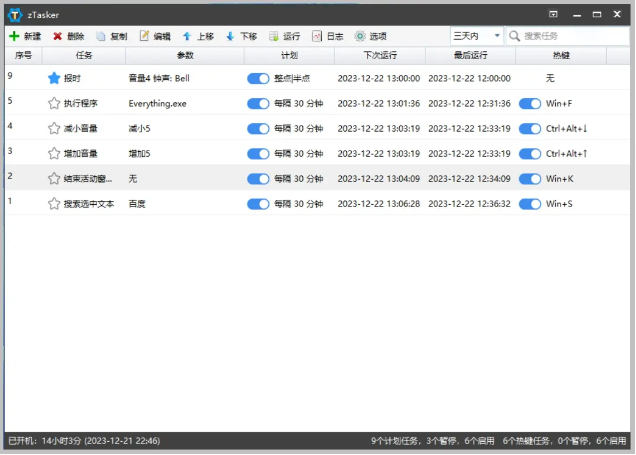This screenshot has height=455, width=636.
Task: Copy the task using 复制
Action: pos(112,36)
